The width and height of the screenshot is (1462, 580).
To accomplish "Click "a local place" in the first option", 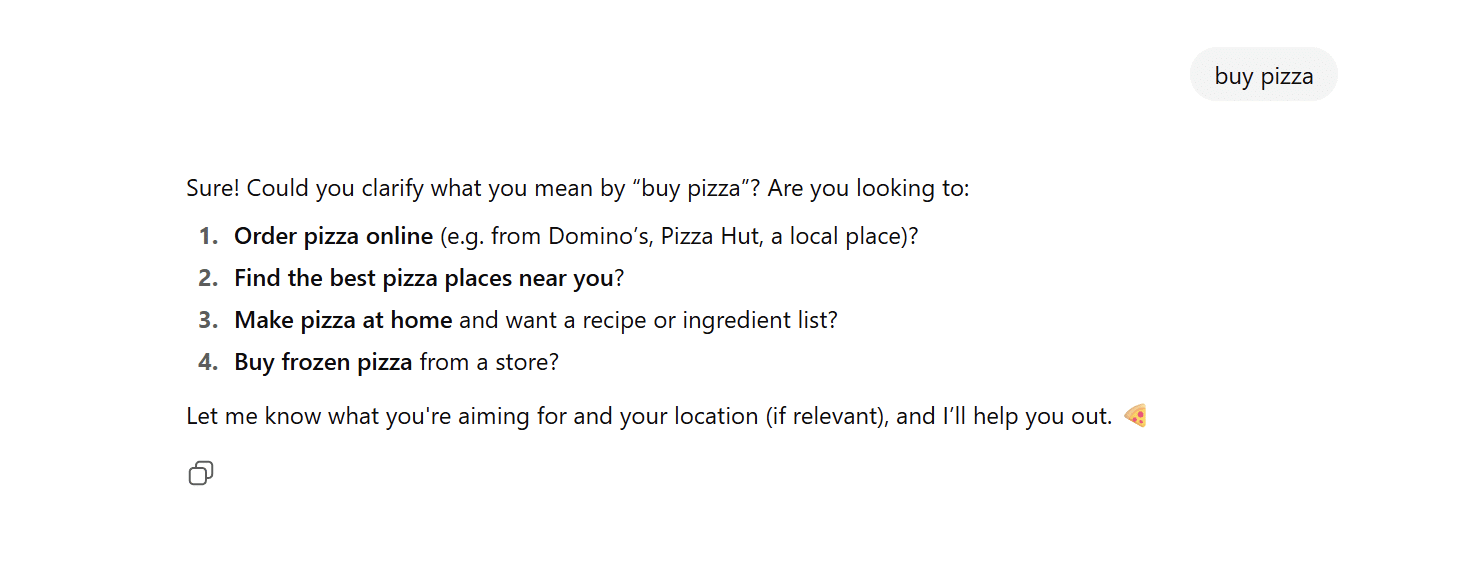I will click(836, 236).
